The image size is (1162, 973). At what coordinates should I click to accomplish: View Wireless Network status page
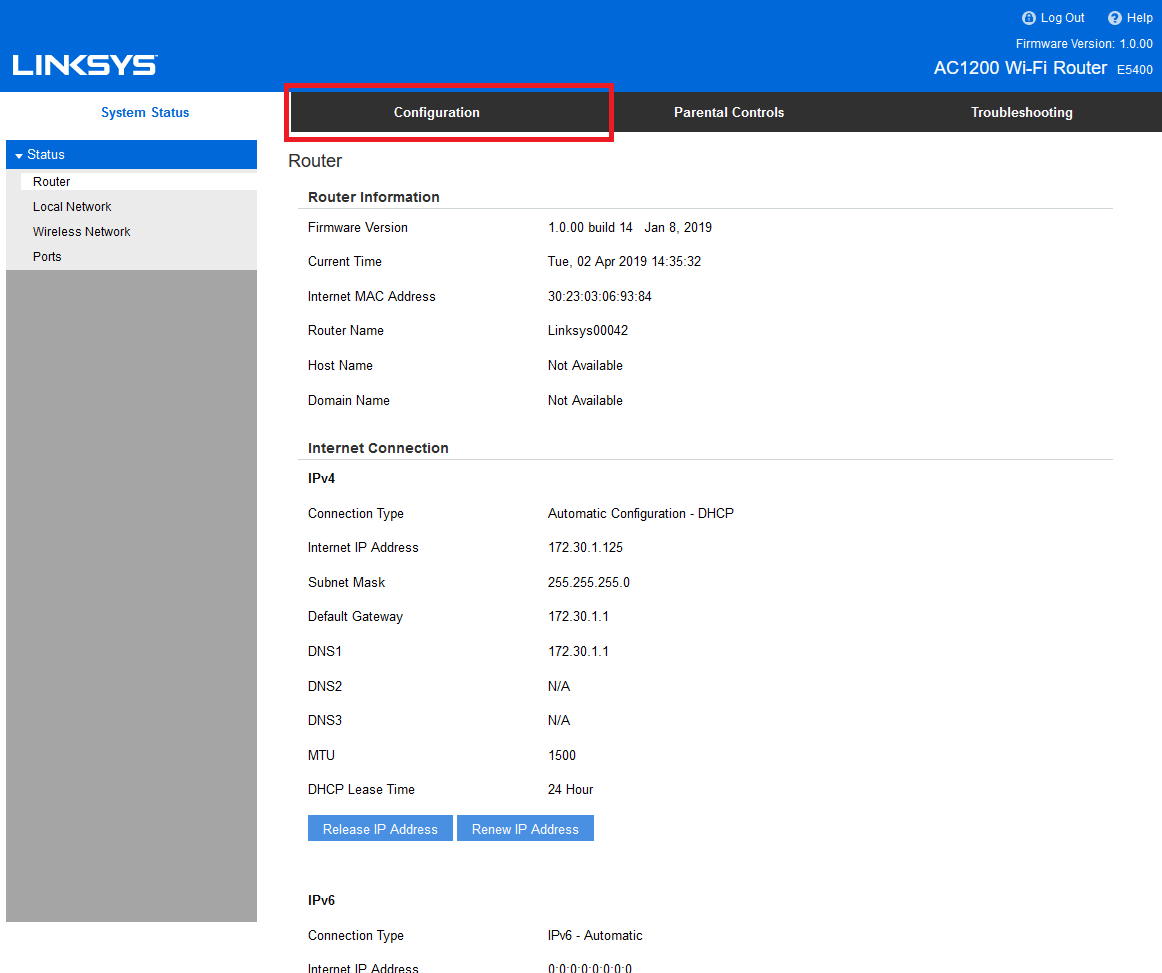(82, 232)
